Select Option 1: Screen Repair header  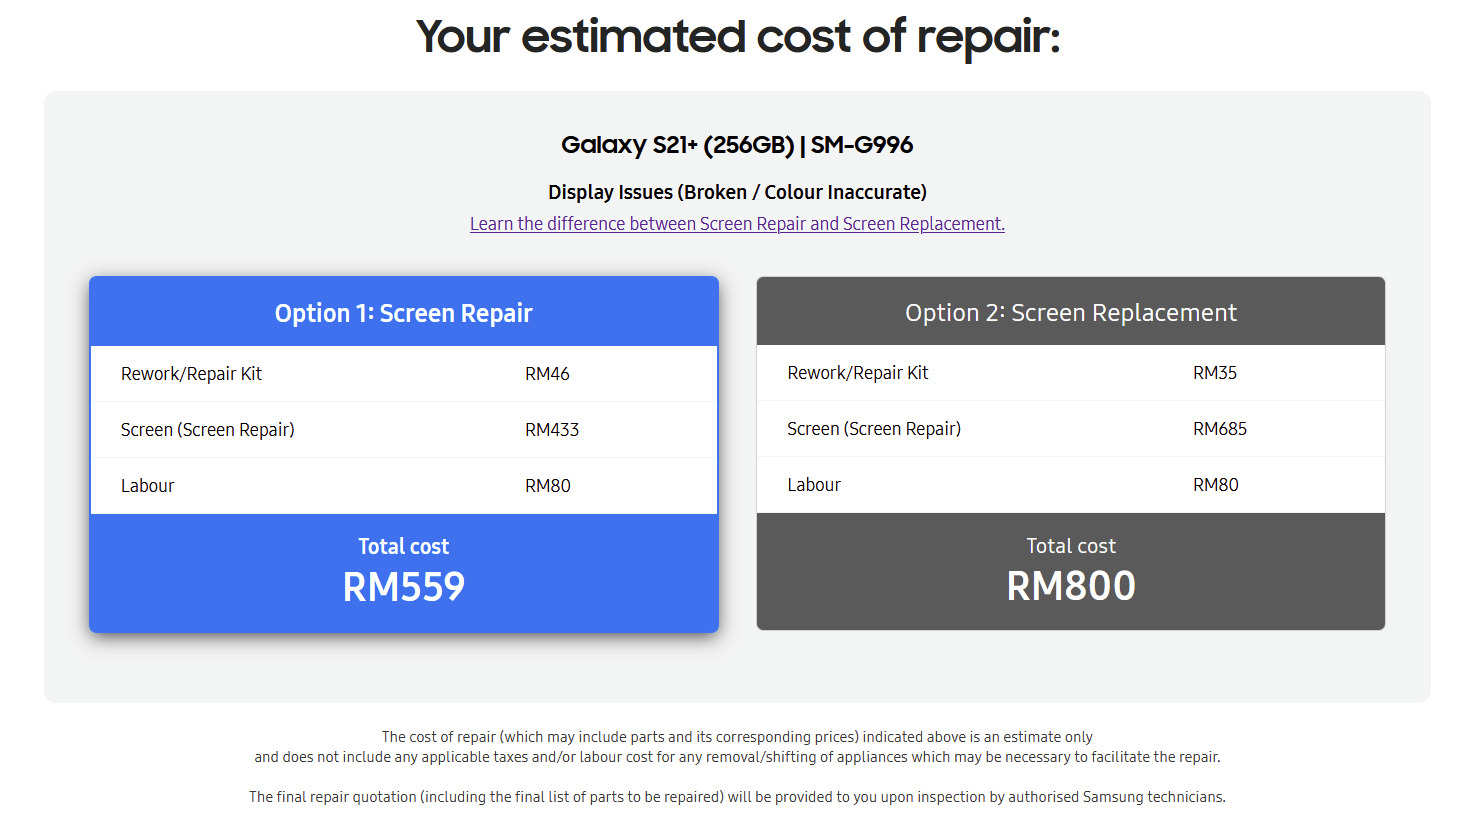tap(404, 312)
